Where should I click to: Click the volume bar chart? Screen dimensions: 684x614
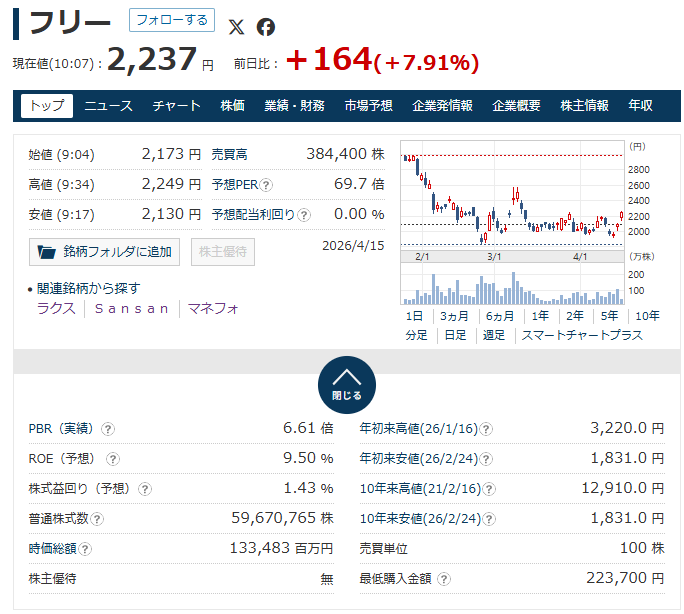[513, 284]
